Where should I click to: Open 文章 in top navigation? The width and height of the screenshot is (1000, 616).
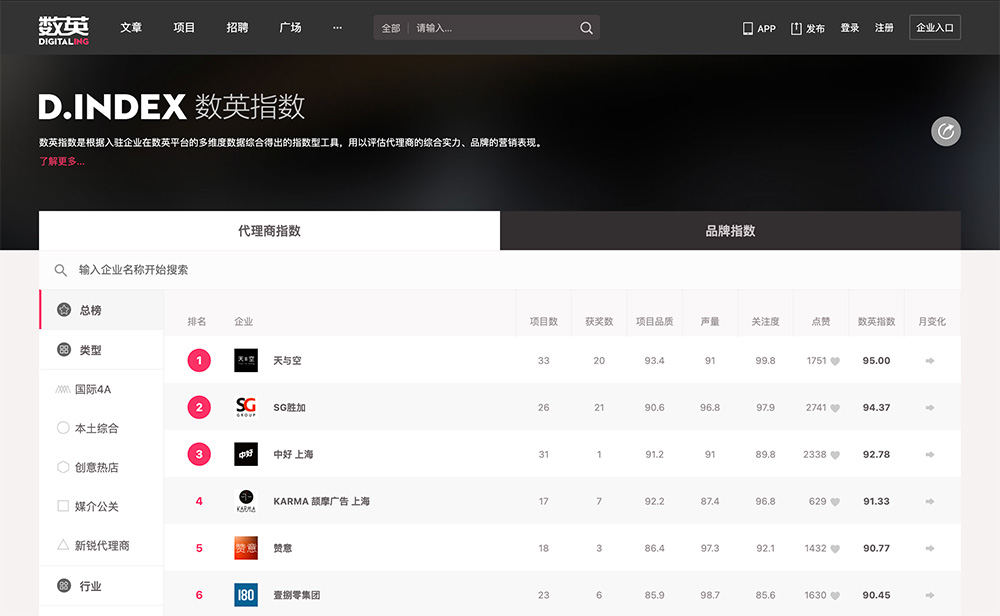pyautogui.click(x=131, y=27)
